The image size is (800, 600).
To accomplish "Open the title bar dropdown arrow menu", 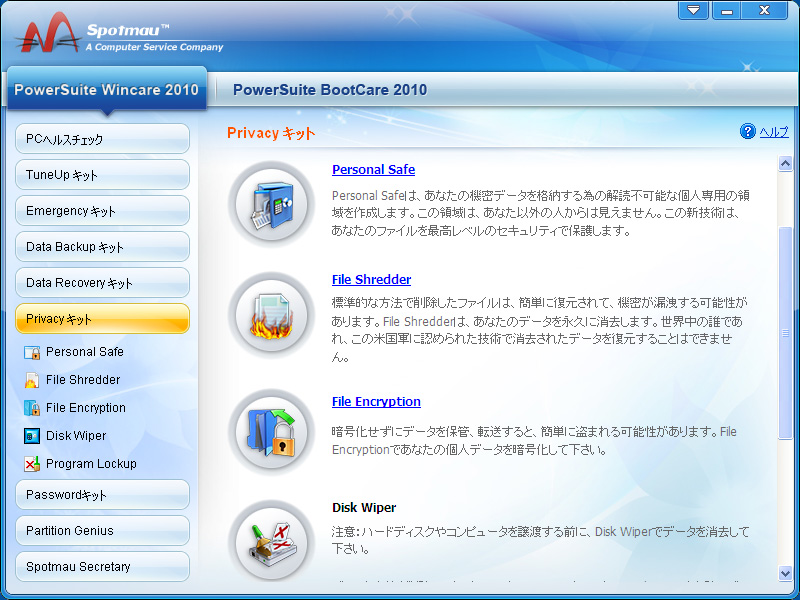I will 693,10.
